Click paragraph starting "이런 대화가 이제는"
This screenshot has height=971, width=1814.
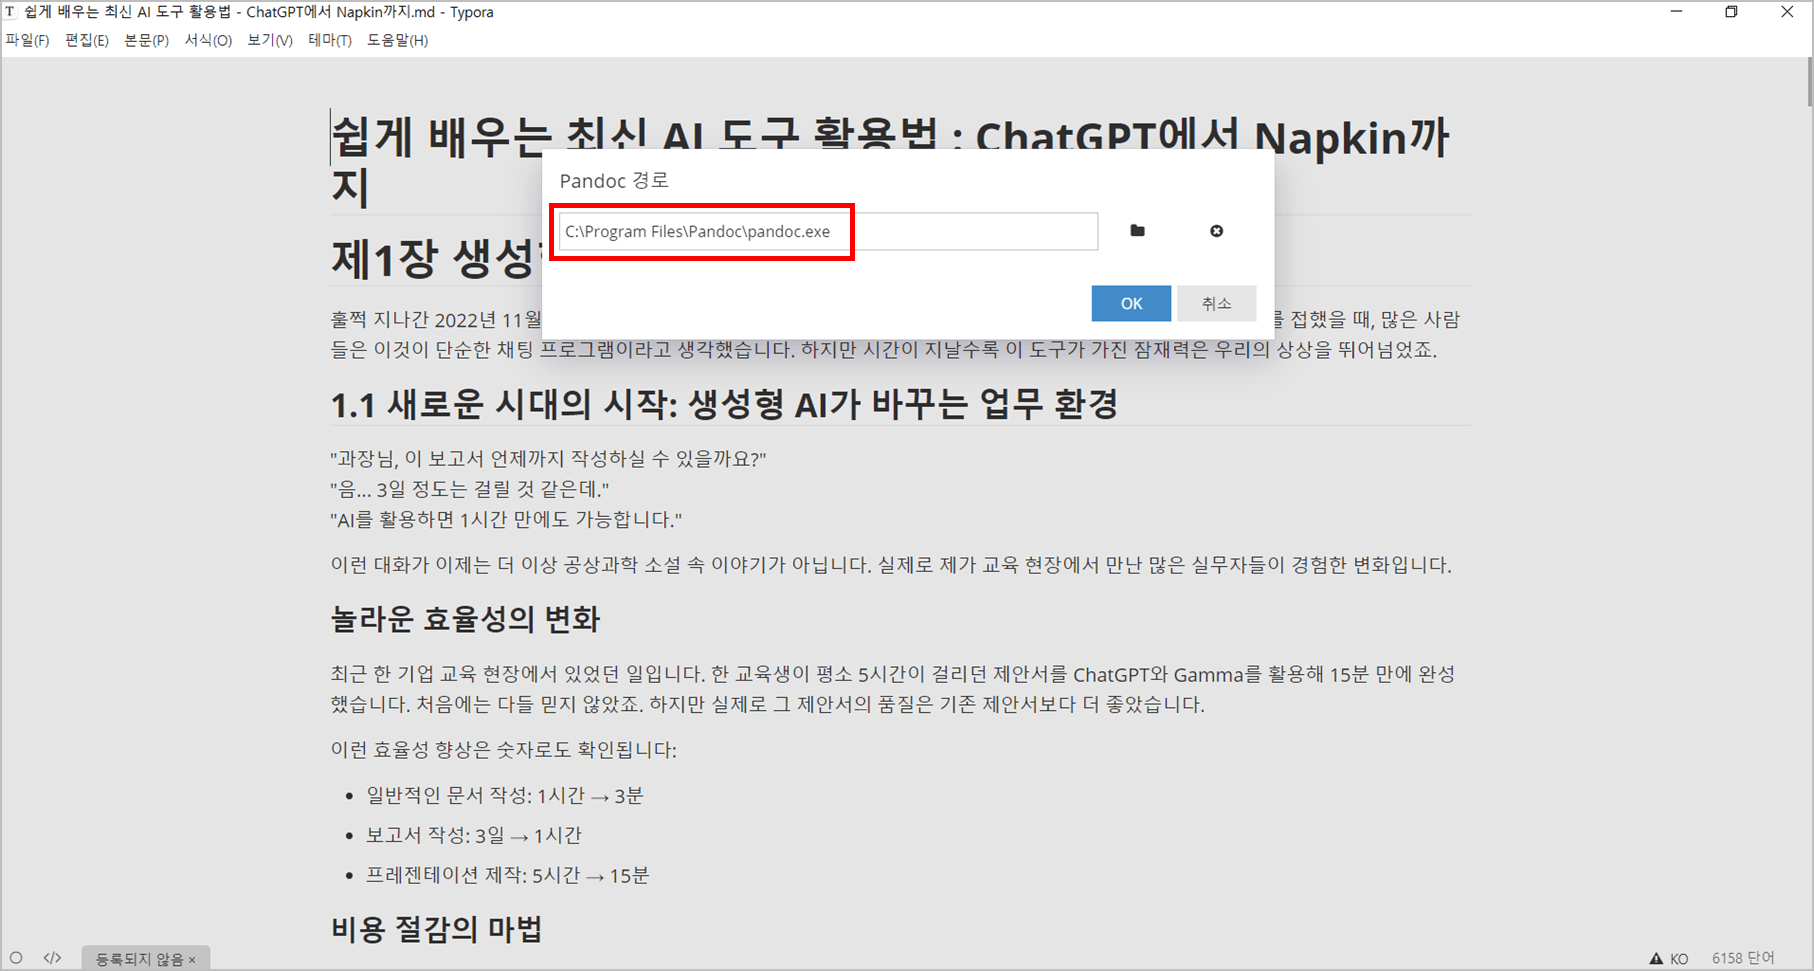tap(891, 565)
